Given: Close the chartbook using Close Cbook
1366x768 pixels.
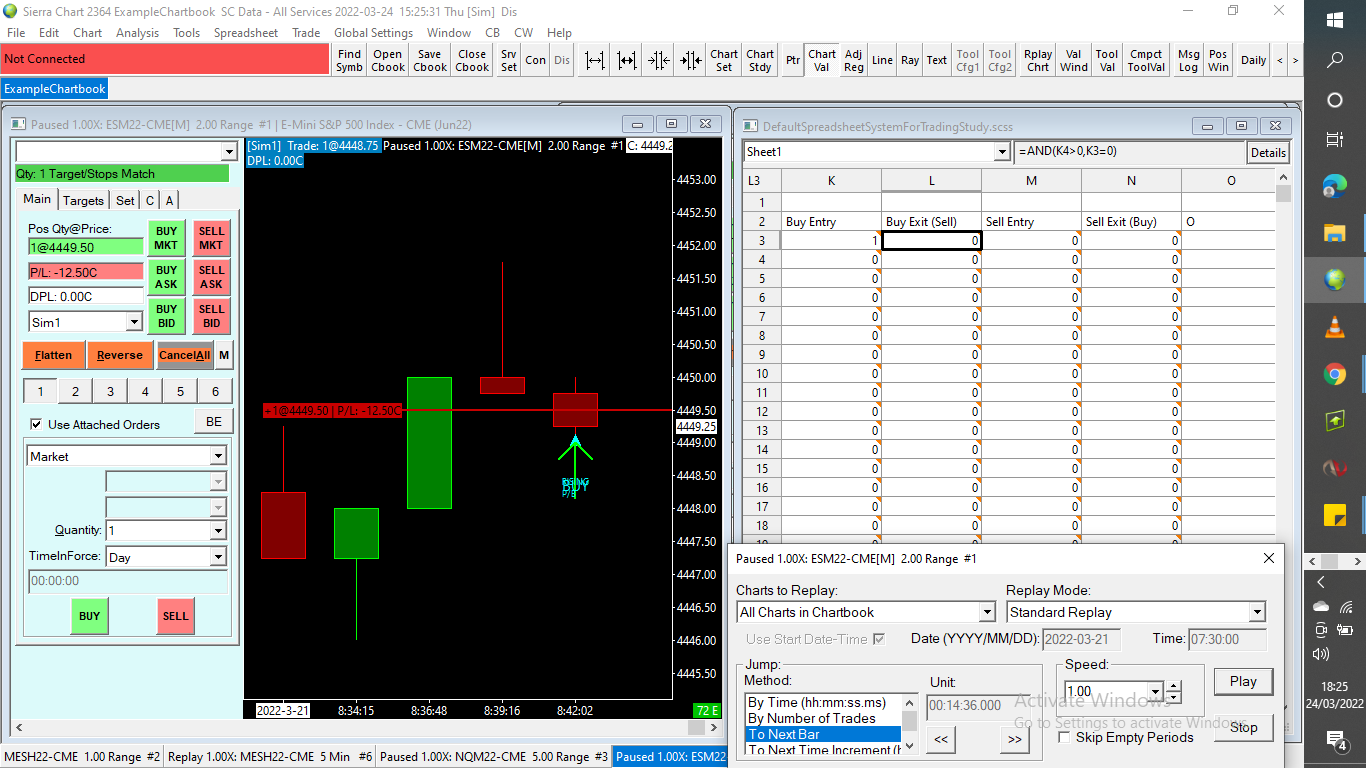Looking at the screenshot, I should (472, 60).
